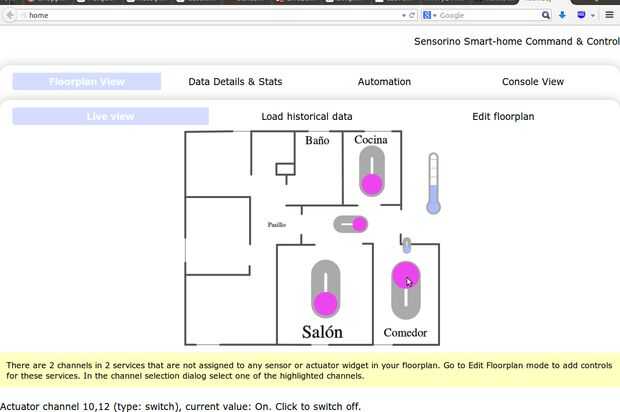
Task: Click the blue downloads arrow icon
Action: [562, 15]
